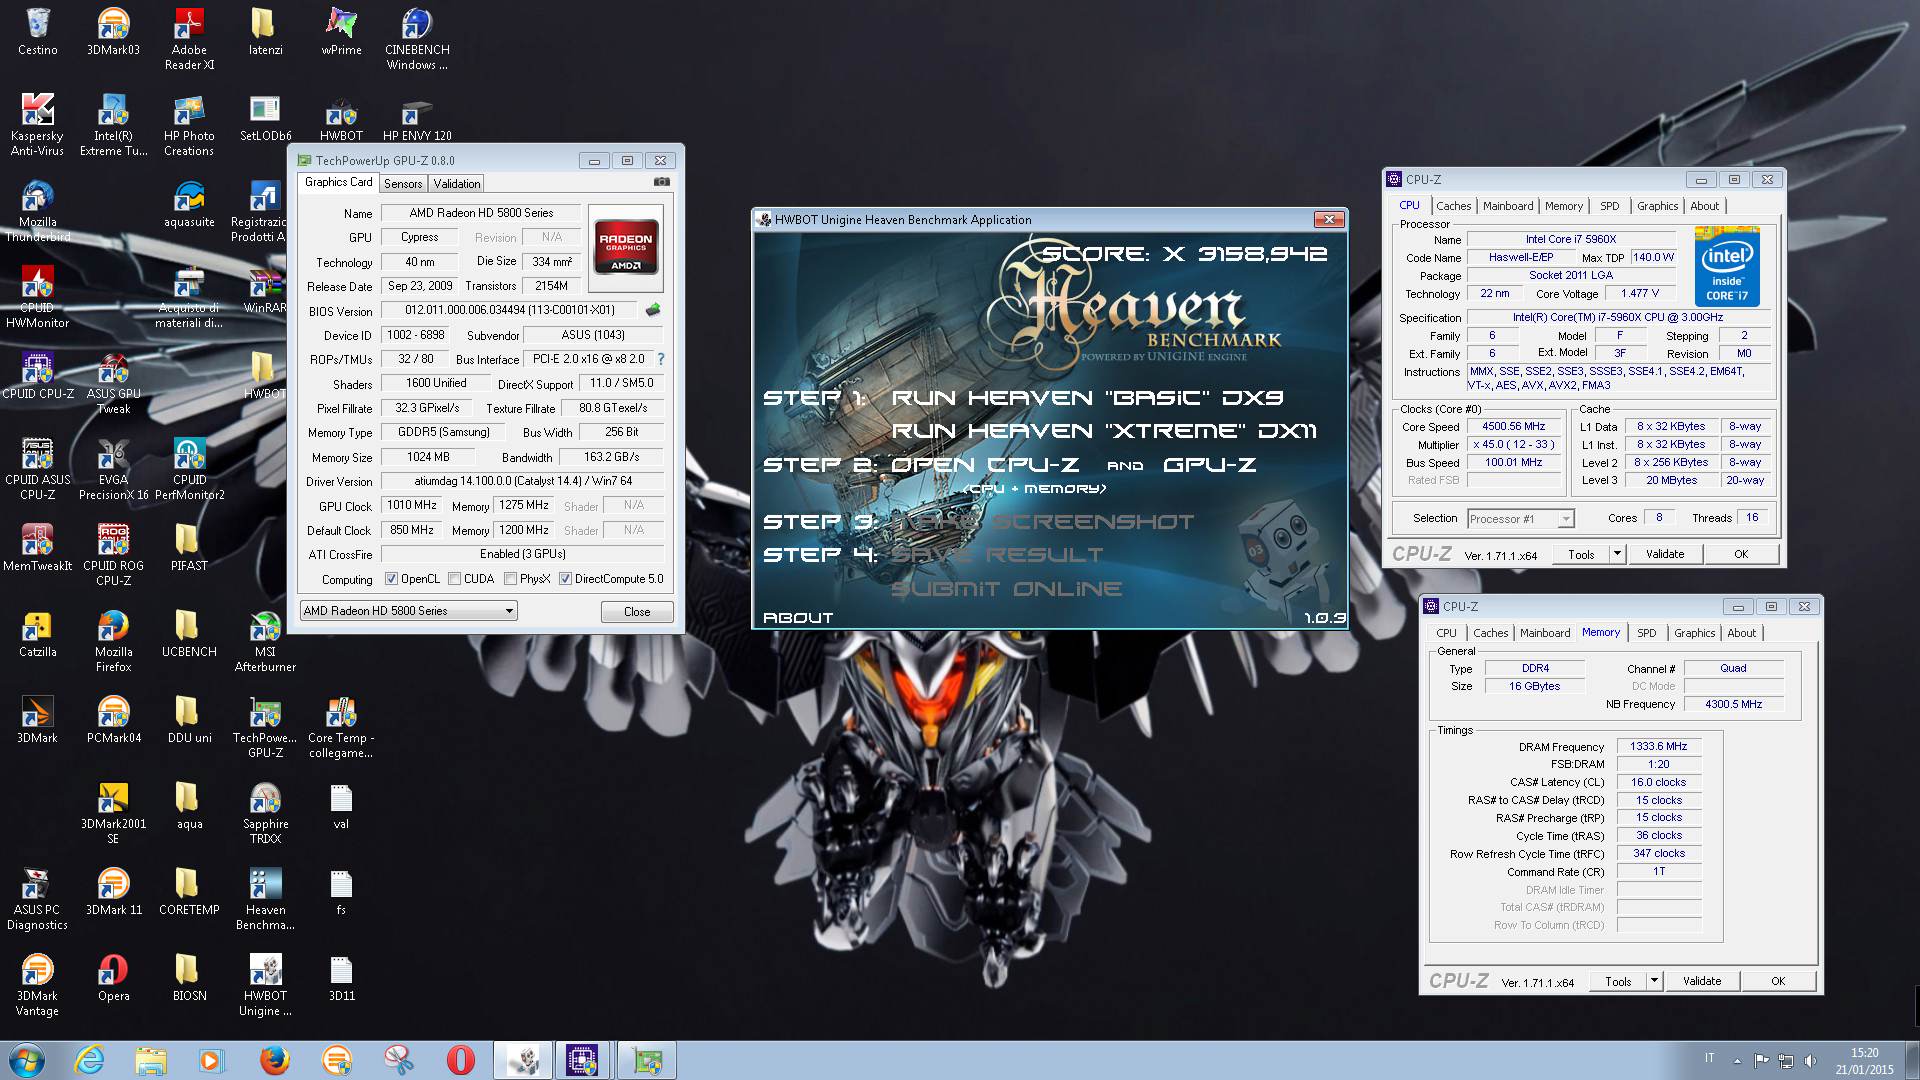Launch Sapphire TRIXX shortcut
Image resolution: width=1920 pixels, height=1080 pixels.
265,813
